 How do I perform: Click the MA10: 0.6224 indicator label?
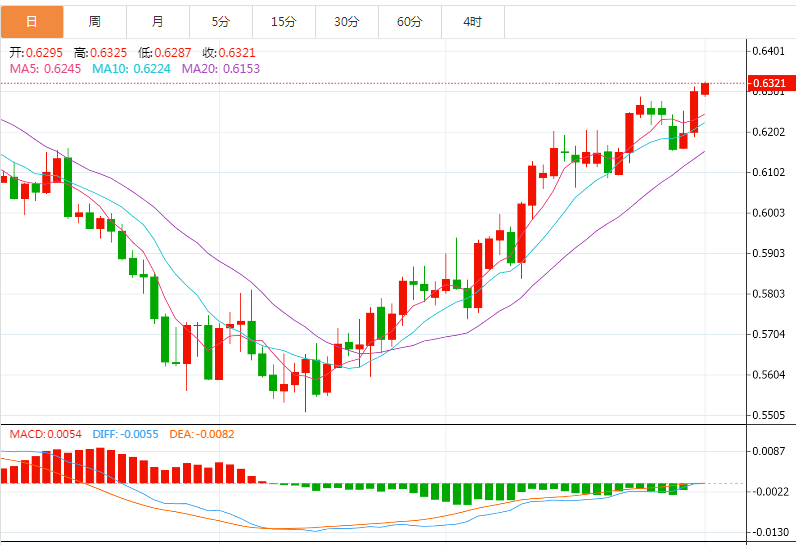[131, 69]
